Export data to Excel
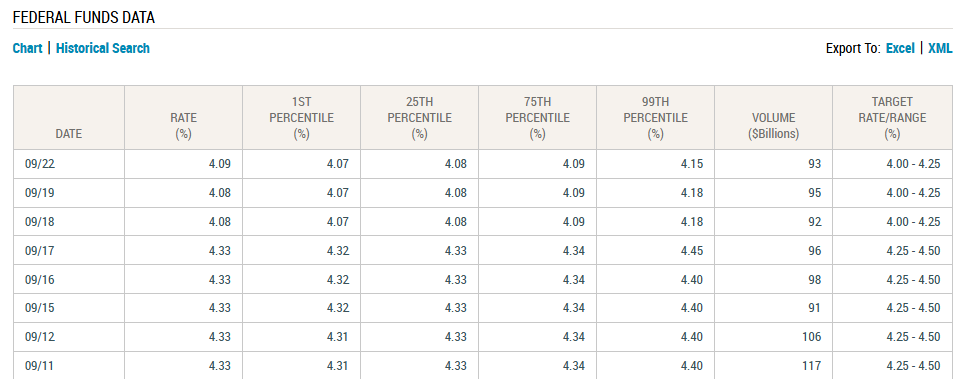The height and width of the screenshot is (379, 963). click(x=900, y=49)
